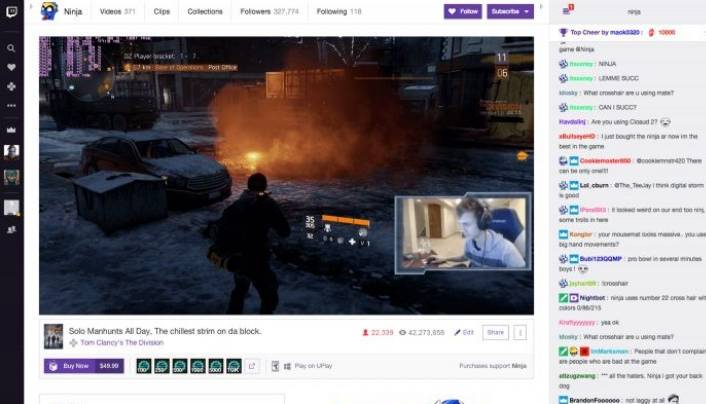Open the Following heart icon in sidebar

11,67
